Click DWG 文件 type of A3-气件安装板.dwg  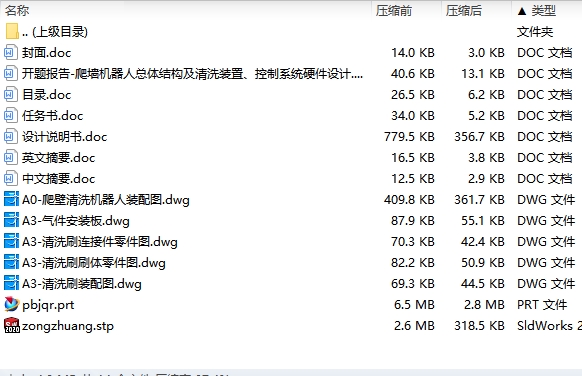[546, 220]
